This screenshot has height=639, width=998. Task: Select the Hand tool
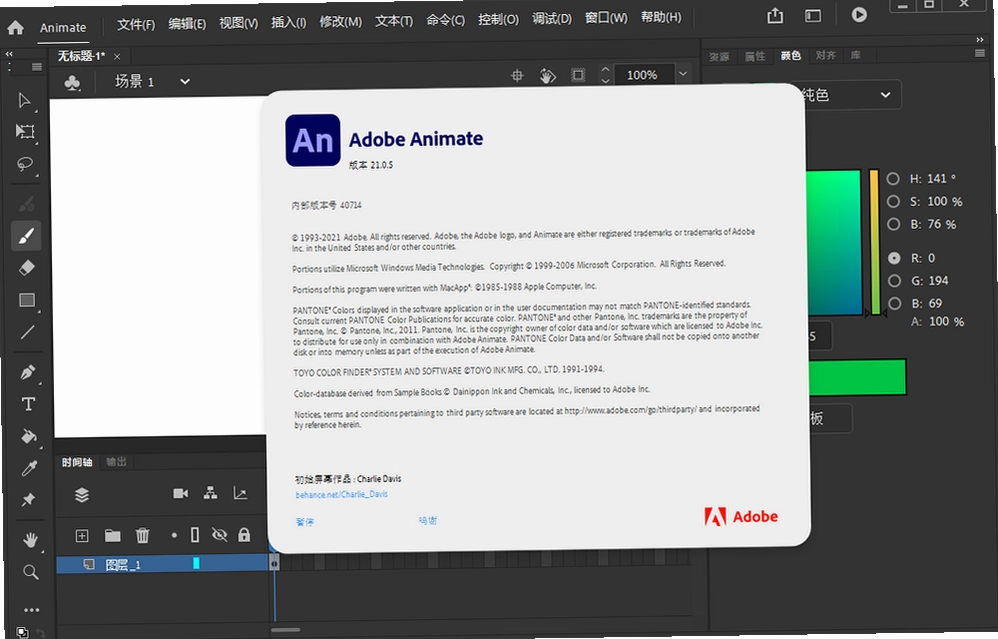tap(30, 540)
